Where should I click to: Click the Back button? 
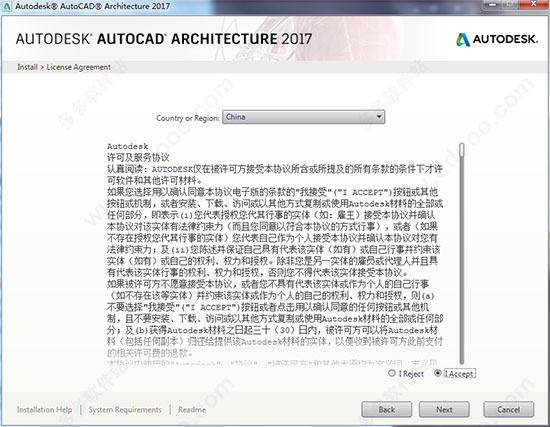[x=387, y=409]
